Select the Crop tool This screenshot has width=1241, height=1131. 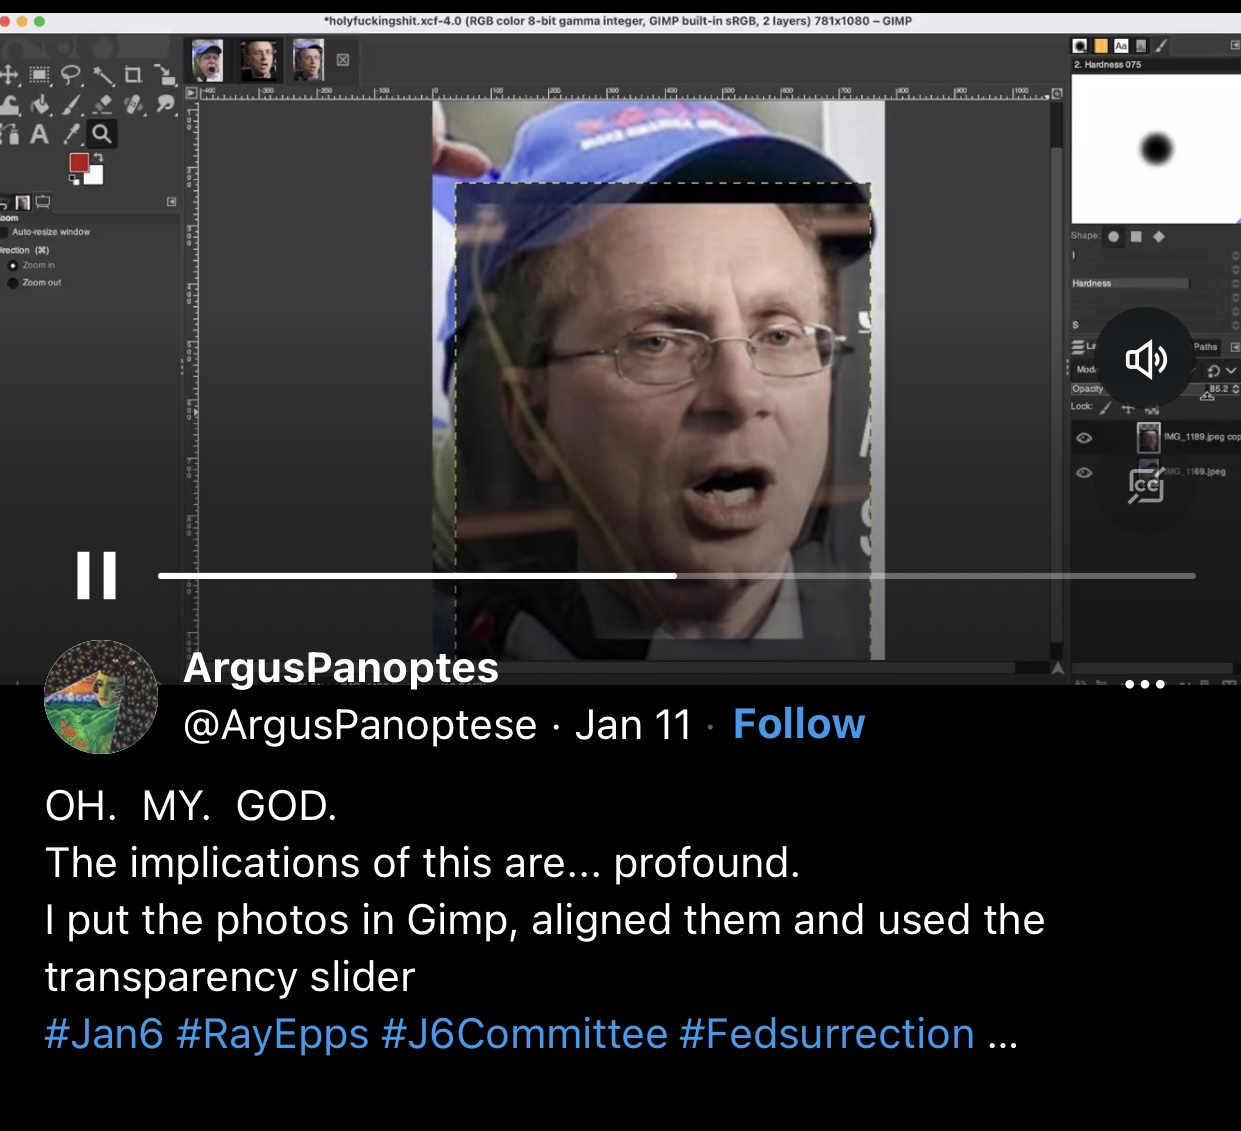(x=133, y=75)
